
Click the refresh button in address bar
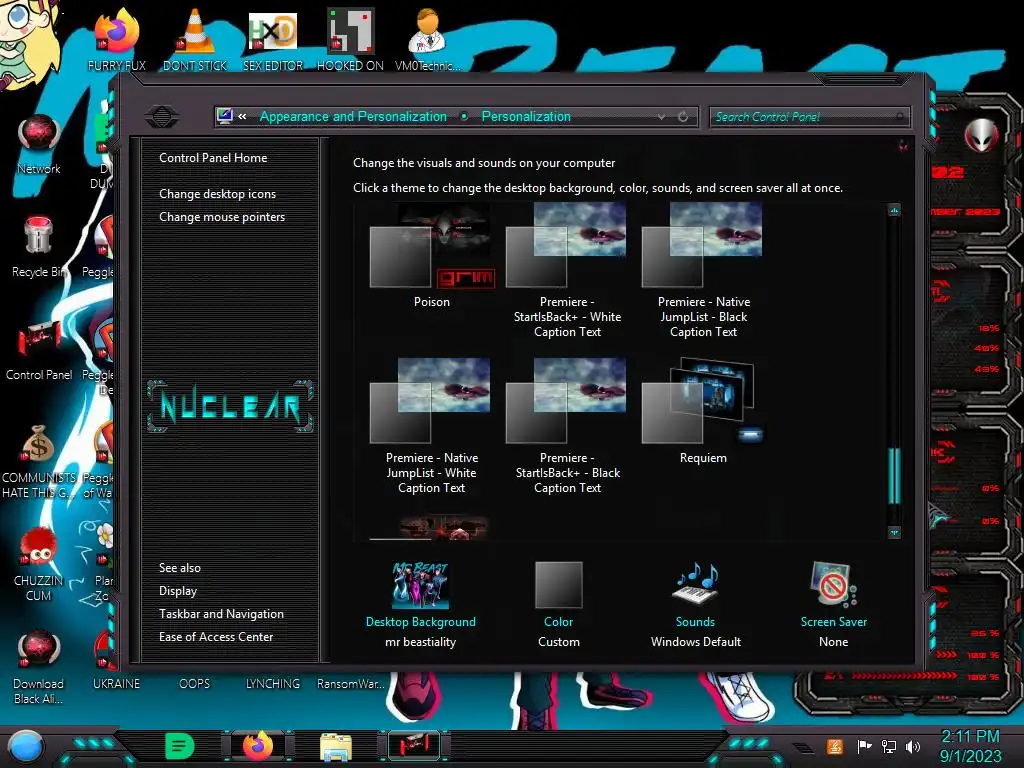(683, 117)
